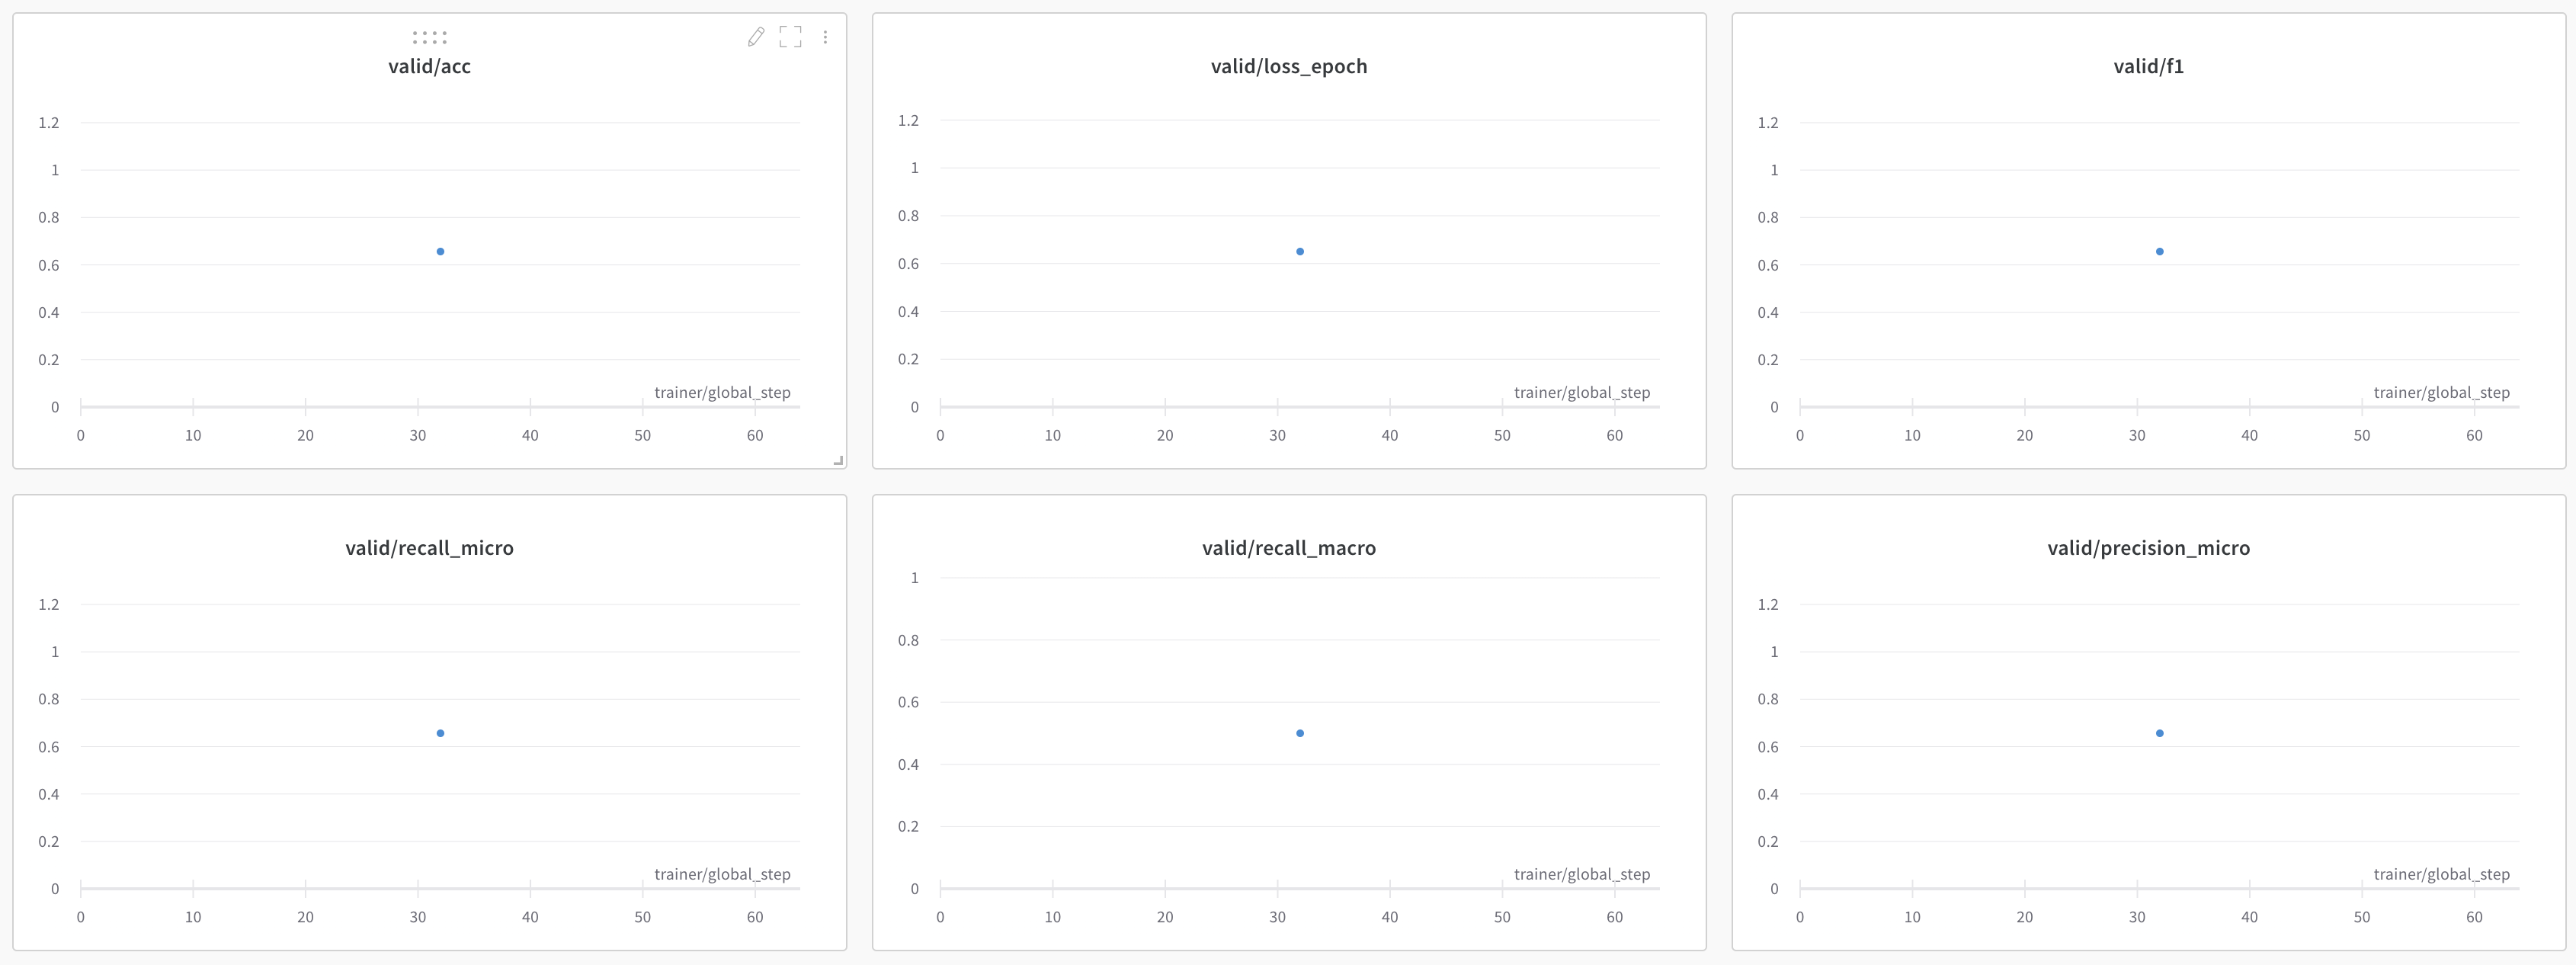The image size is (2576, 965).
Task: Click the data point in valid/f1 chart
Action: tap(2160, 252)
